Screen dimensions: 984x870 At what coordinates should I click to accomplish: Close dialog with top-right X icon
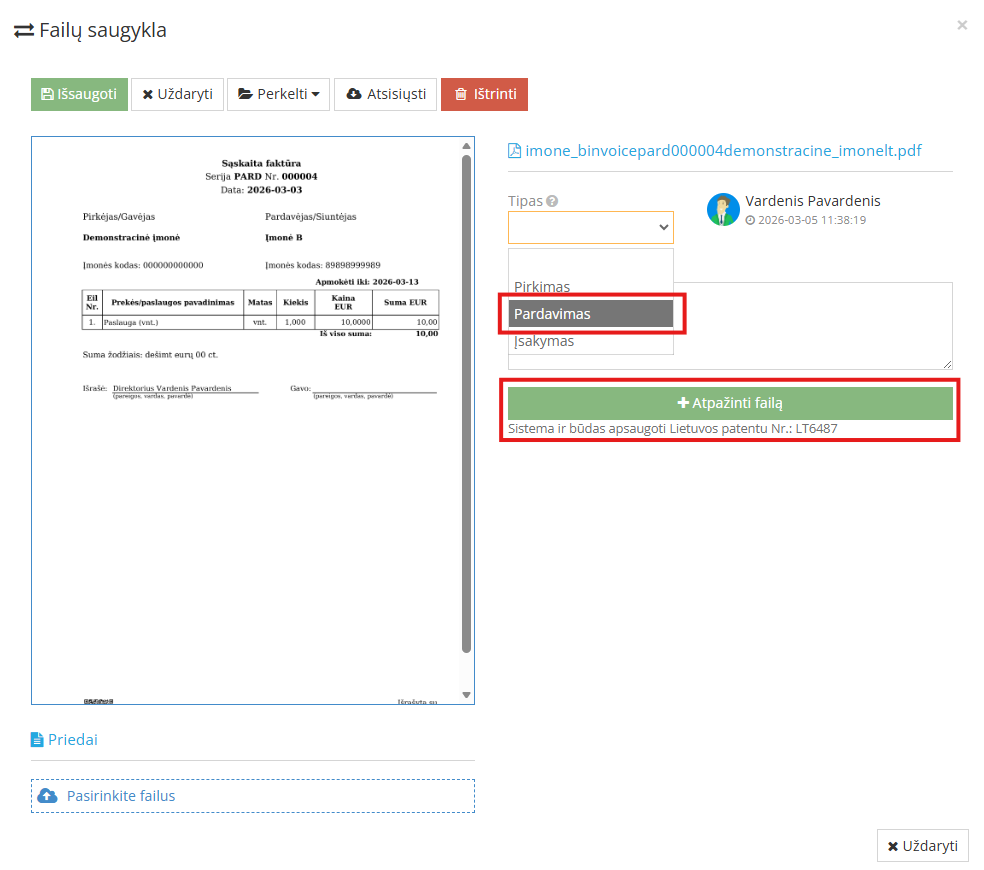[962, 25]
